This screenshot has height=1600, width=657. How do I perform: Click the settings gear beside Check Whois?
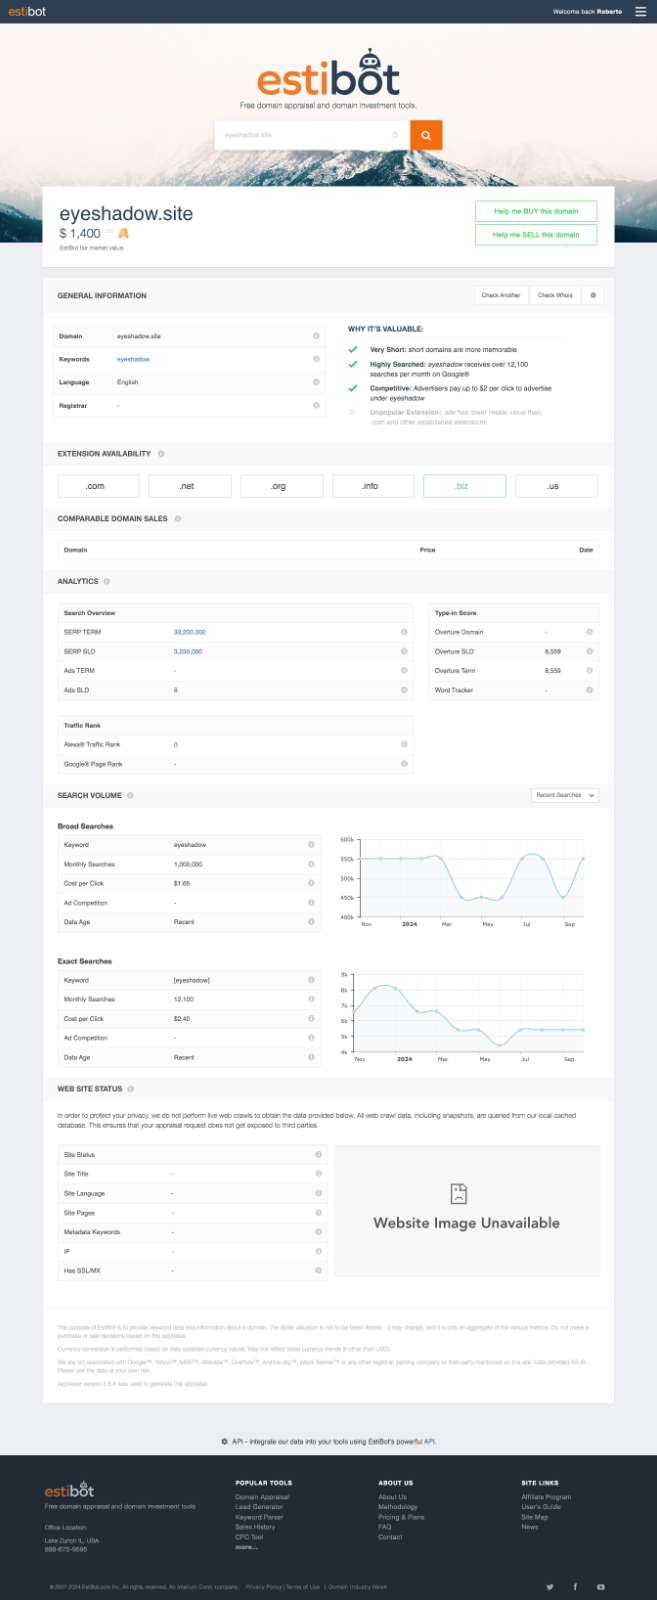coord(593,295)
